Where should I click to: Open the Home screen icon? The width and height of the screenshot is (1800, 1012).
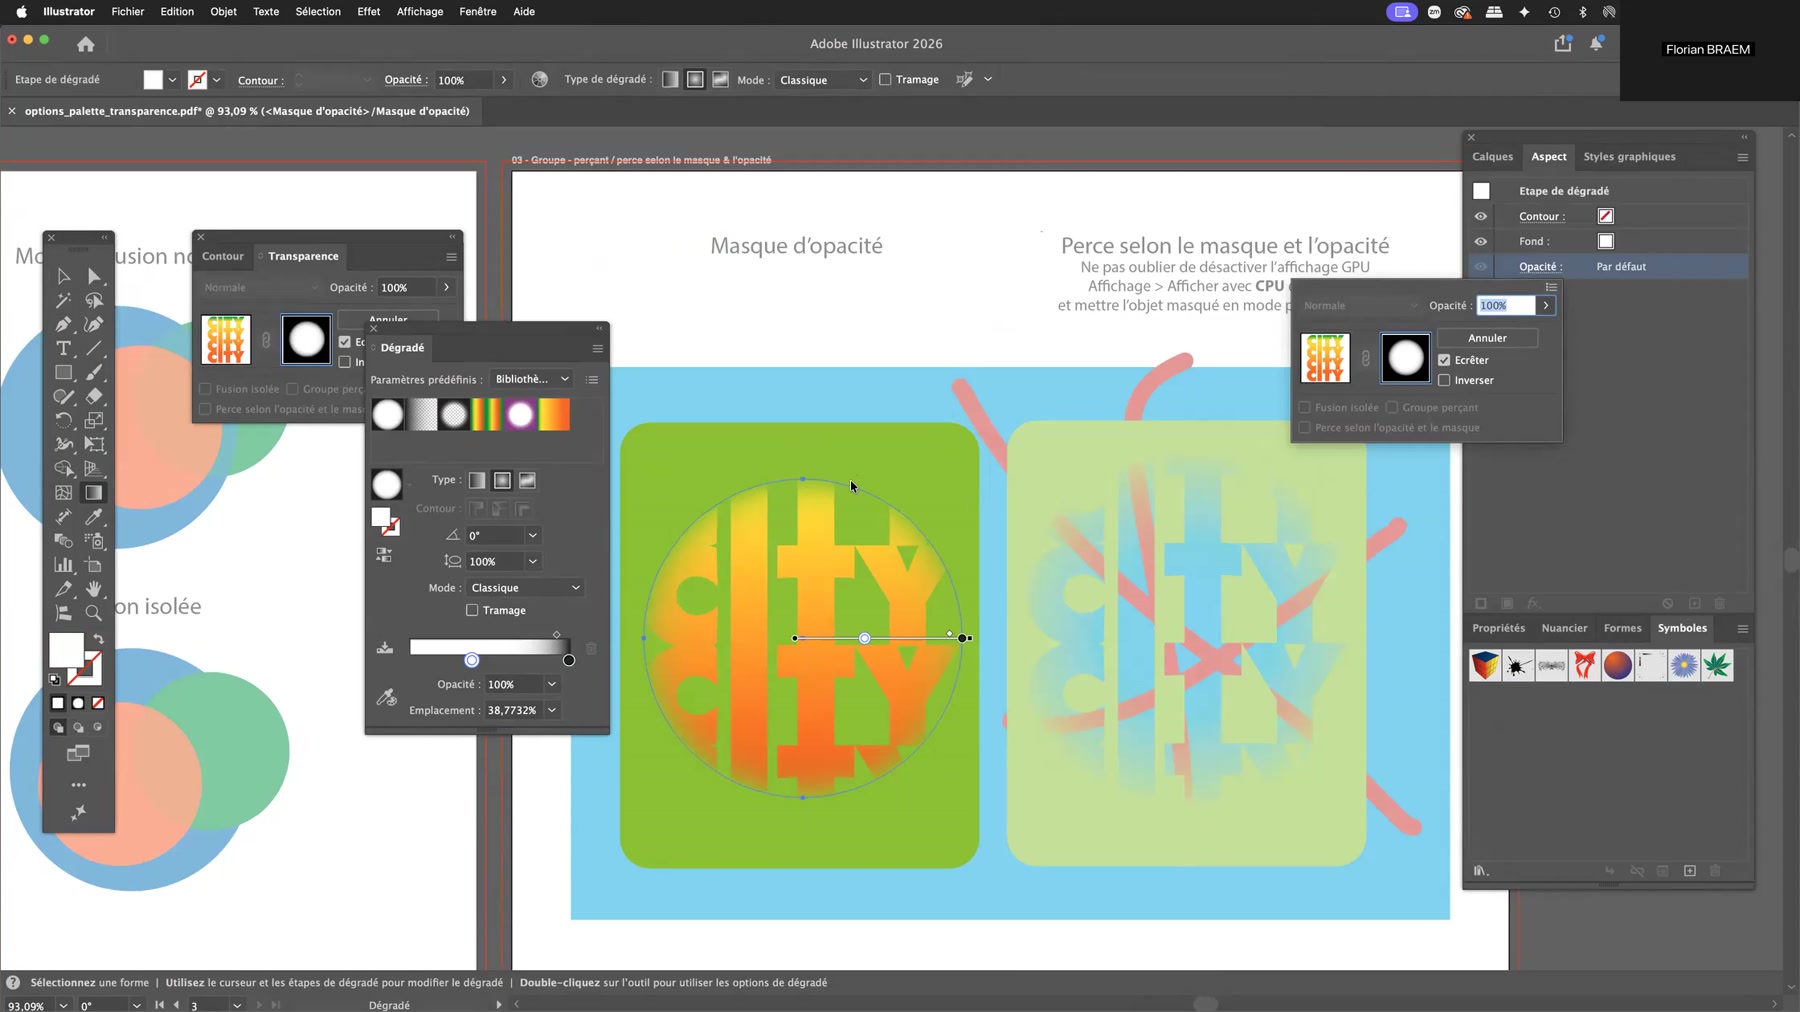[x=86, y=44]
